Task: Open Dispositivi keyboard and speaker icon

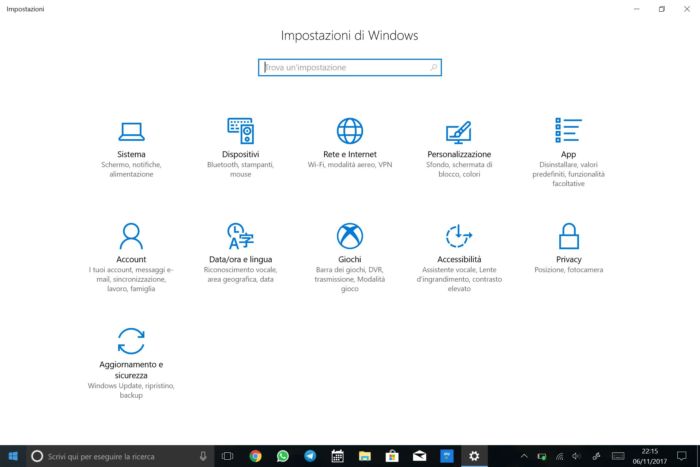Action: click(241, 131)
